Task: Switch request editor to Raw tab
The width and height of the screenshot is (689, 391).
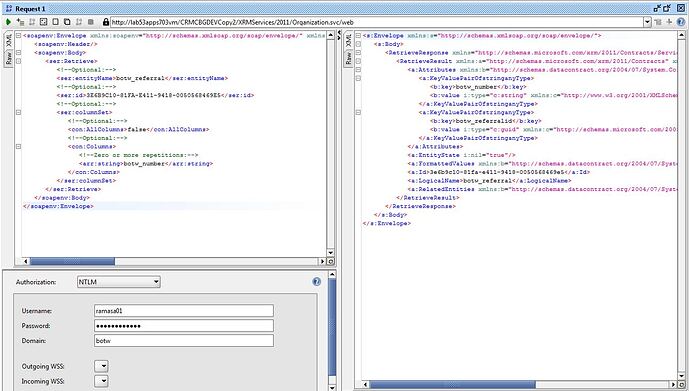Action: (9, 58)
